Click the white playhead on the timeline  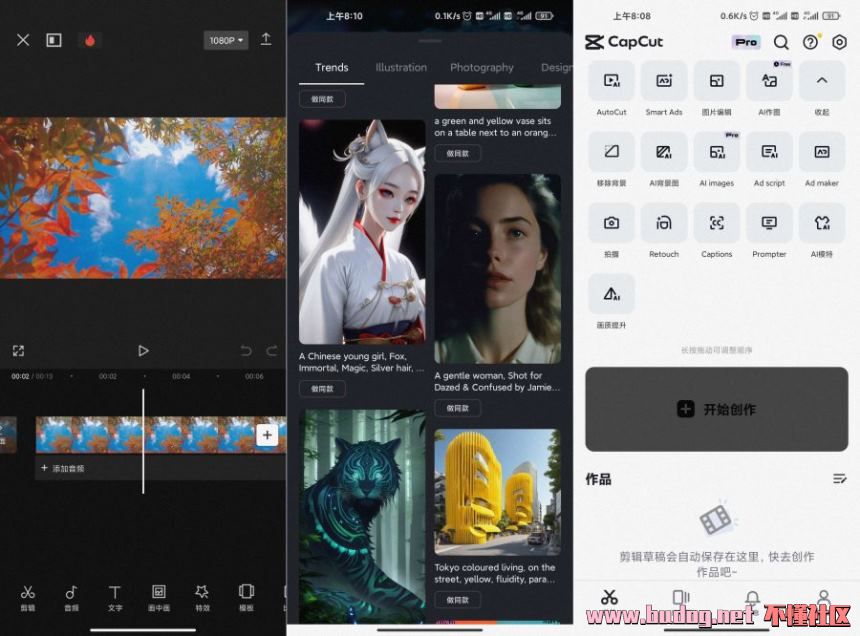pyautogui.click(x=143, y=440)
